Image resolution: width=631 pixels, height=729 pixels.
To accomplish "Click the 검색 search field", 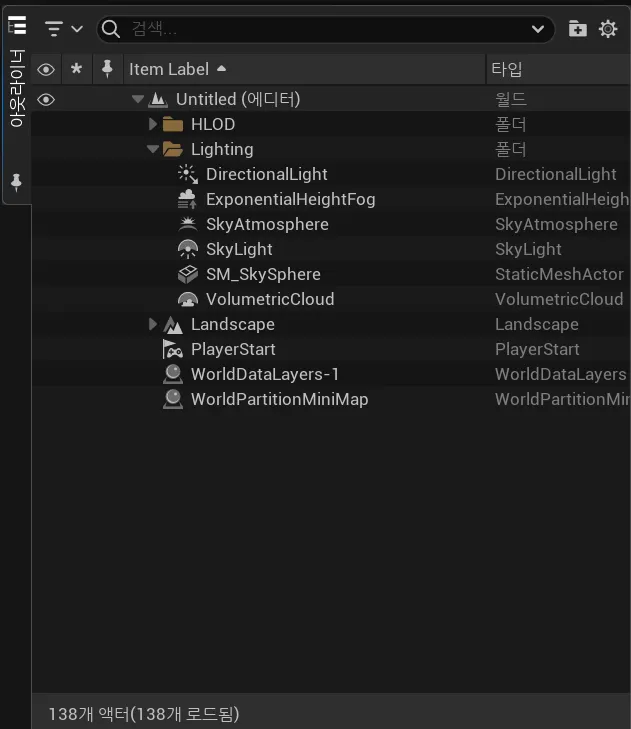I will click(x=320, y=29).
